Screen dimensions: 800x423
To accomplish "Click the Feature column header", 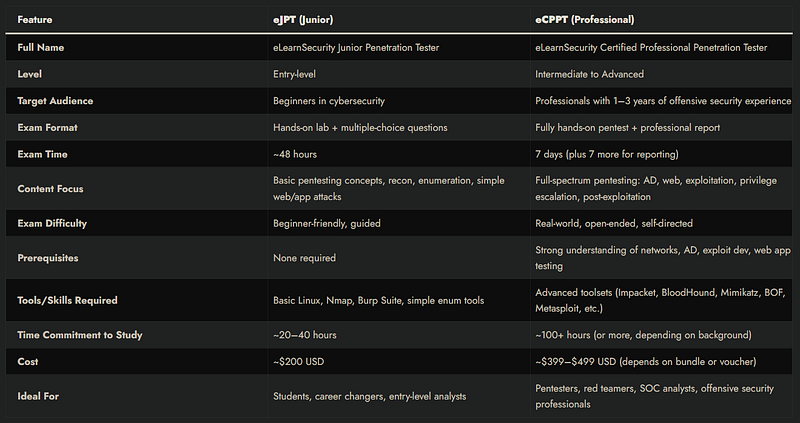I will click(x=35, y=20).
